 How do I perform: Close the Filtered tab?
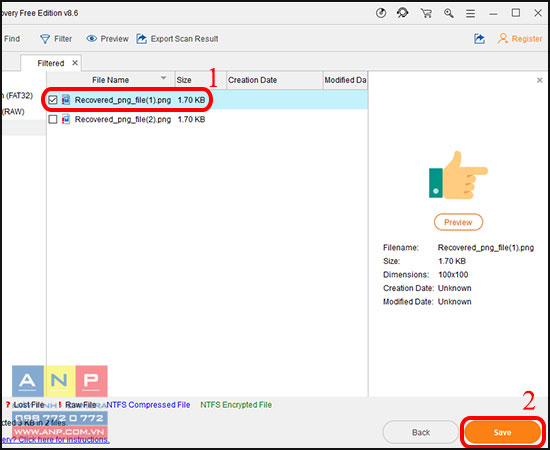(x=75, y=63)
